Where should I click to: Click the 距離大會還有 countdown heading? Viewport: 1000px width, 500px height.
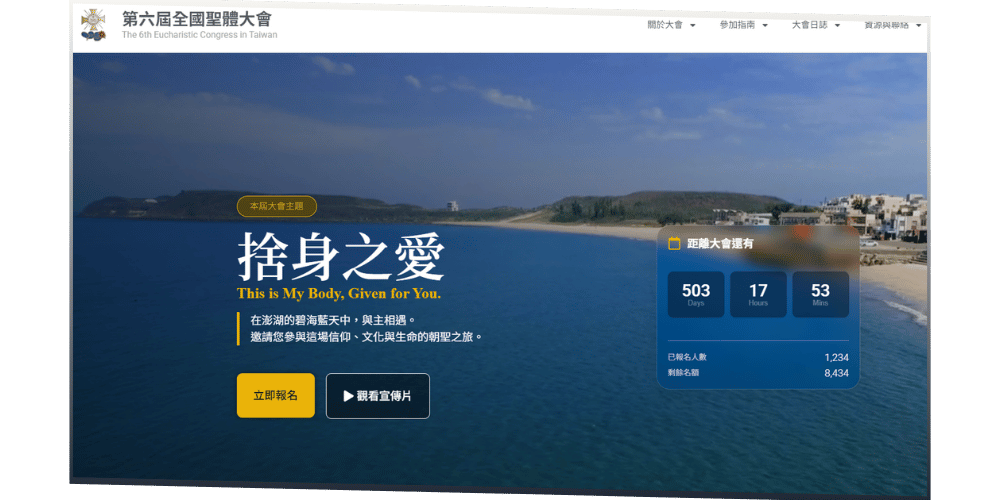pyautogui.click(x=720, y=243)
